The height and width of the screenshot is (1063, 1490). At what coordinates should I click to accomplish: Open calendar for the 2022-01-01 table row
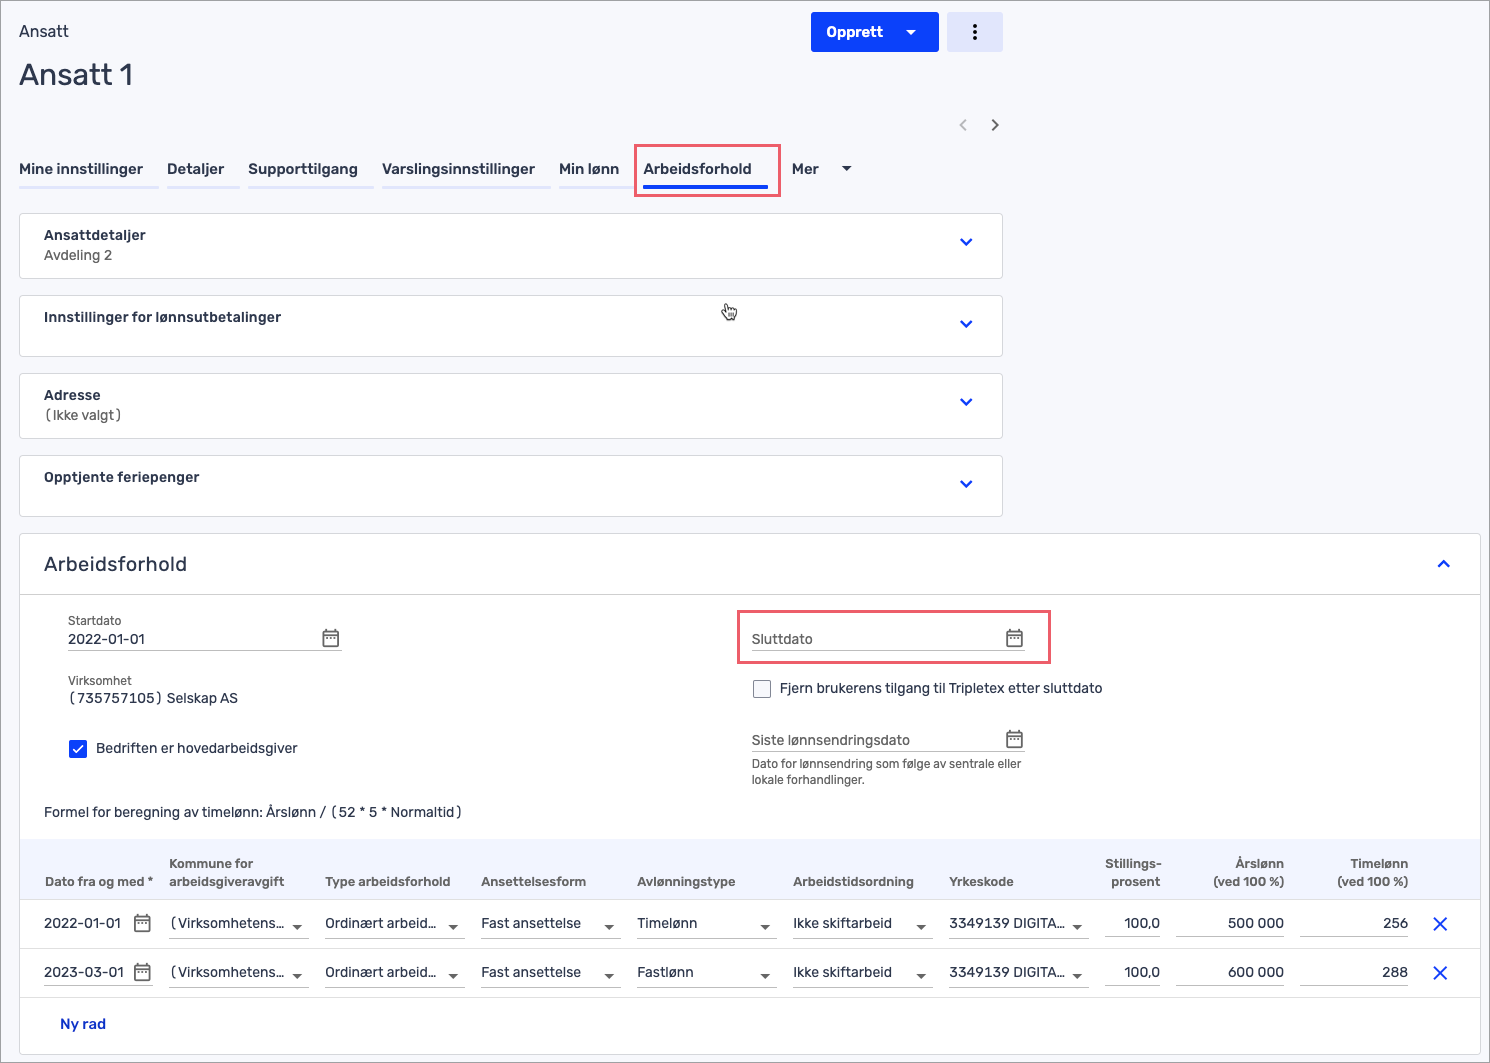[143, 923]
